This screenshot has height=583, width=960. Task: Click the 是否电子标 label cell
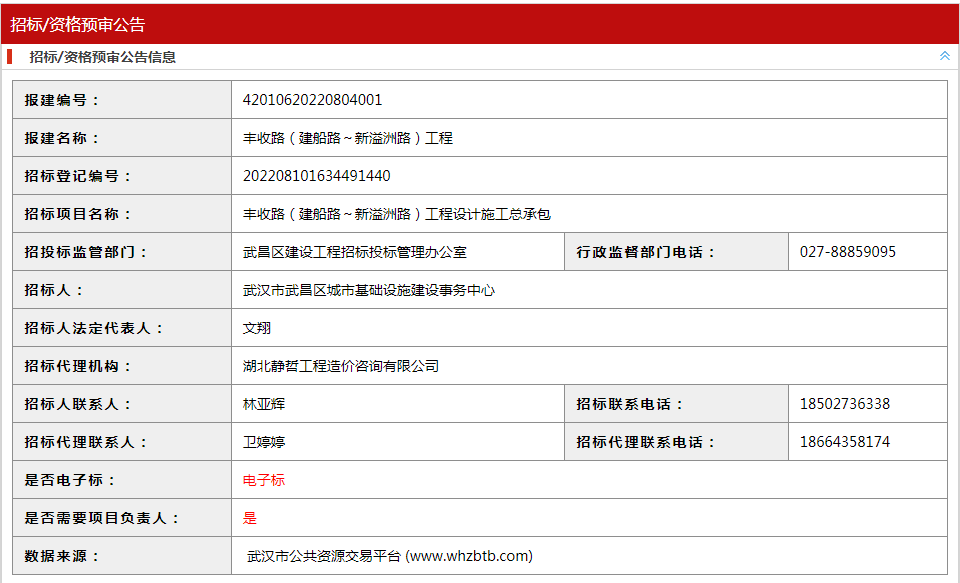122,480
